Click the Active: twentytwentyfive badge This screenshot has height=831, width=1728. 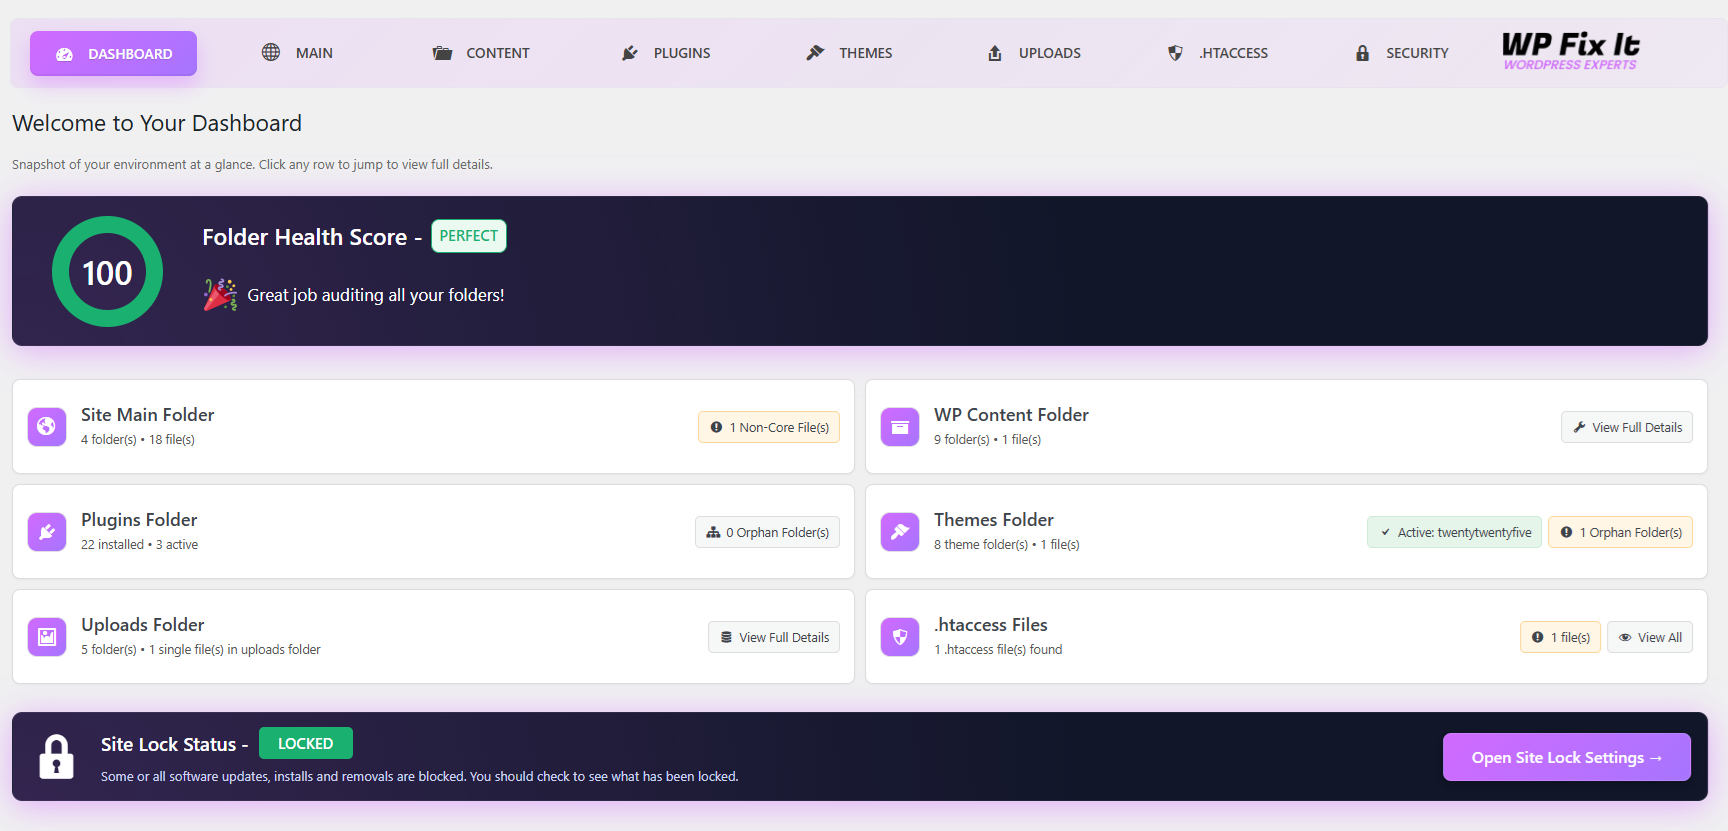(x=1454, y=532)
